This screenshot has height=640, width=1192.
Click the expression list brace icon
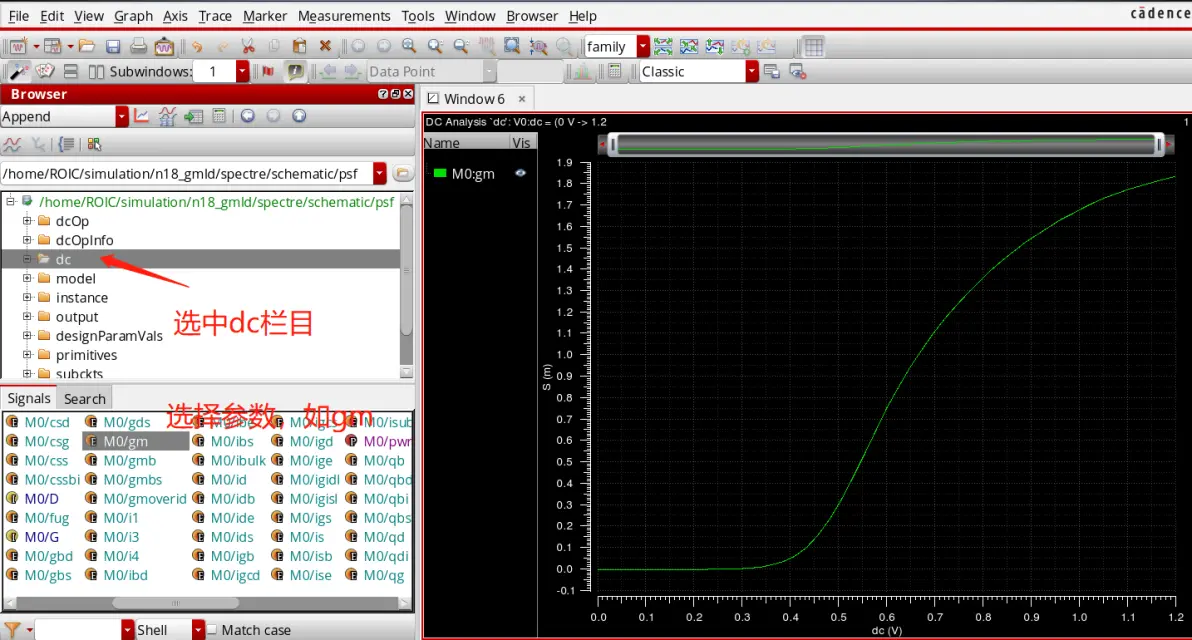[x=67, y=144]
